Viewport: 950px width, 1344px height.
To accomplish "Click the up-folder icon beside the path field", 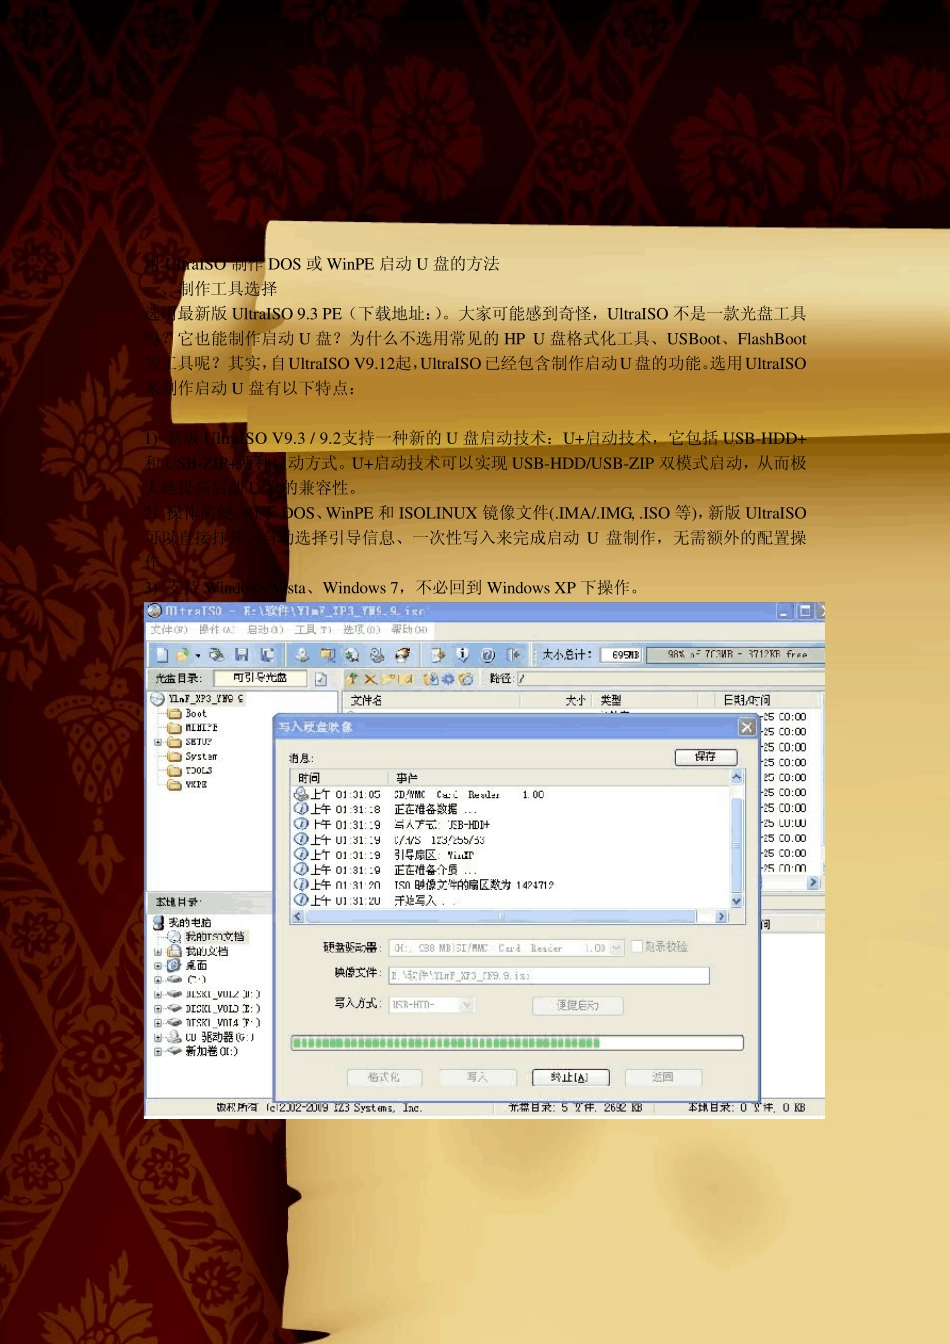I will click(x=351, y=679).
